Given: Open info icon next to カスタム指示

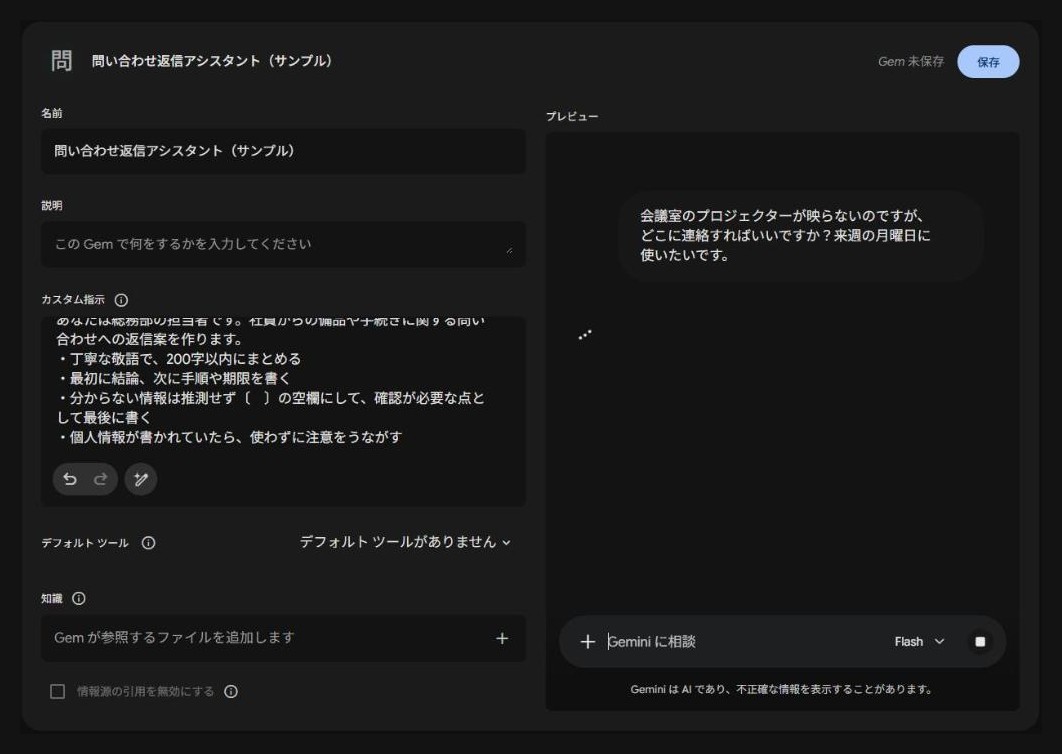Looking at the screenshot, I should [121, 299].
